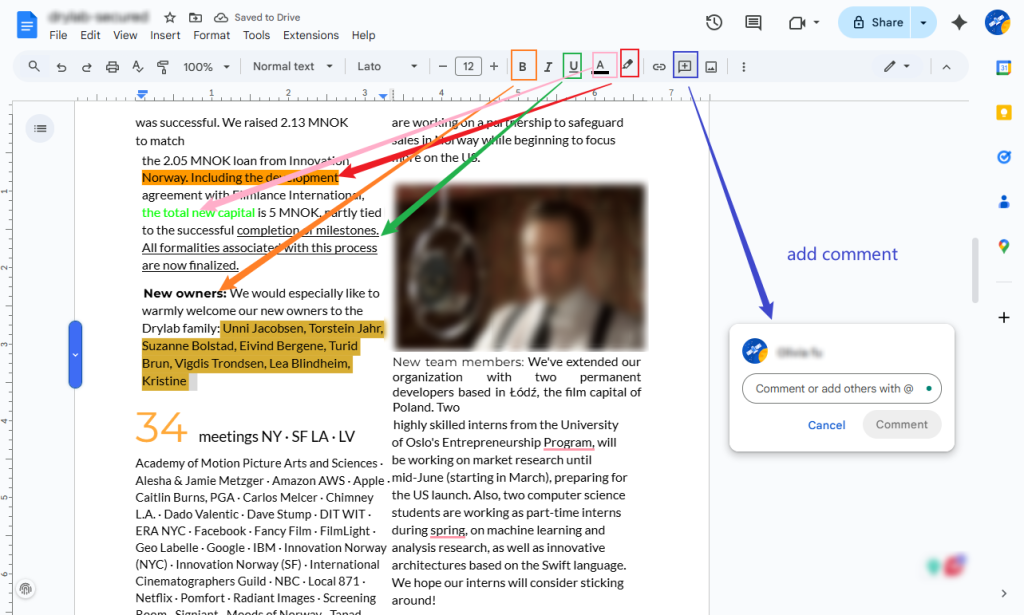
Task: Click the Share button
Action: coord(886,21)
